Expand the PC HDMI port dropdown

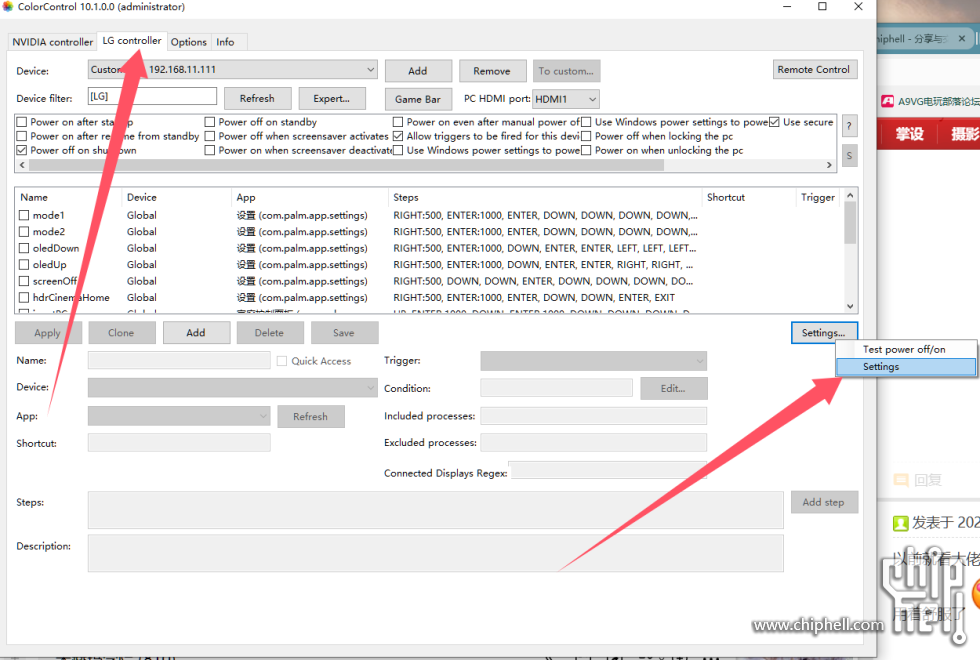tap(566, 99)
